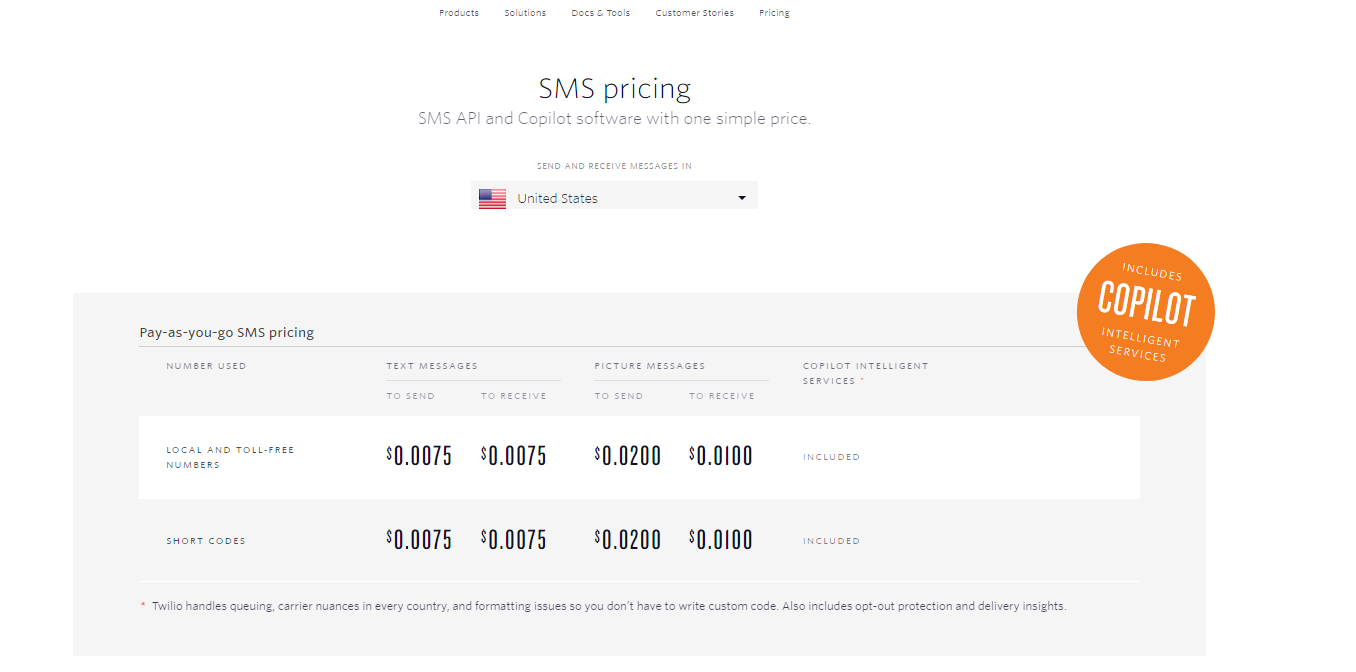Open the Solutions menu
The height and width of the screenshot is (672, 1356).
coord(525,13)
